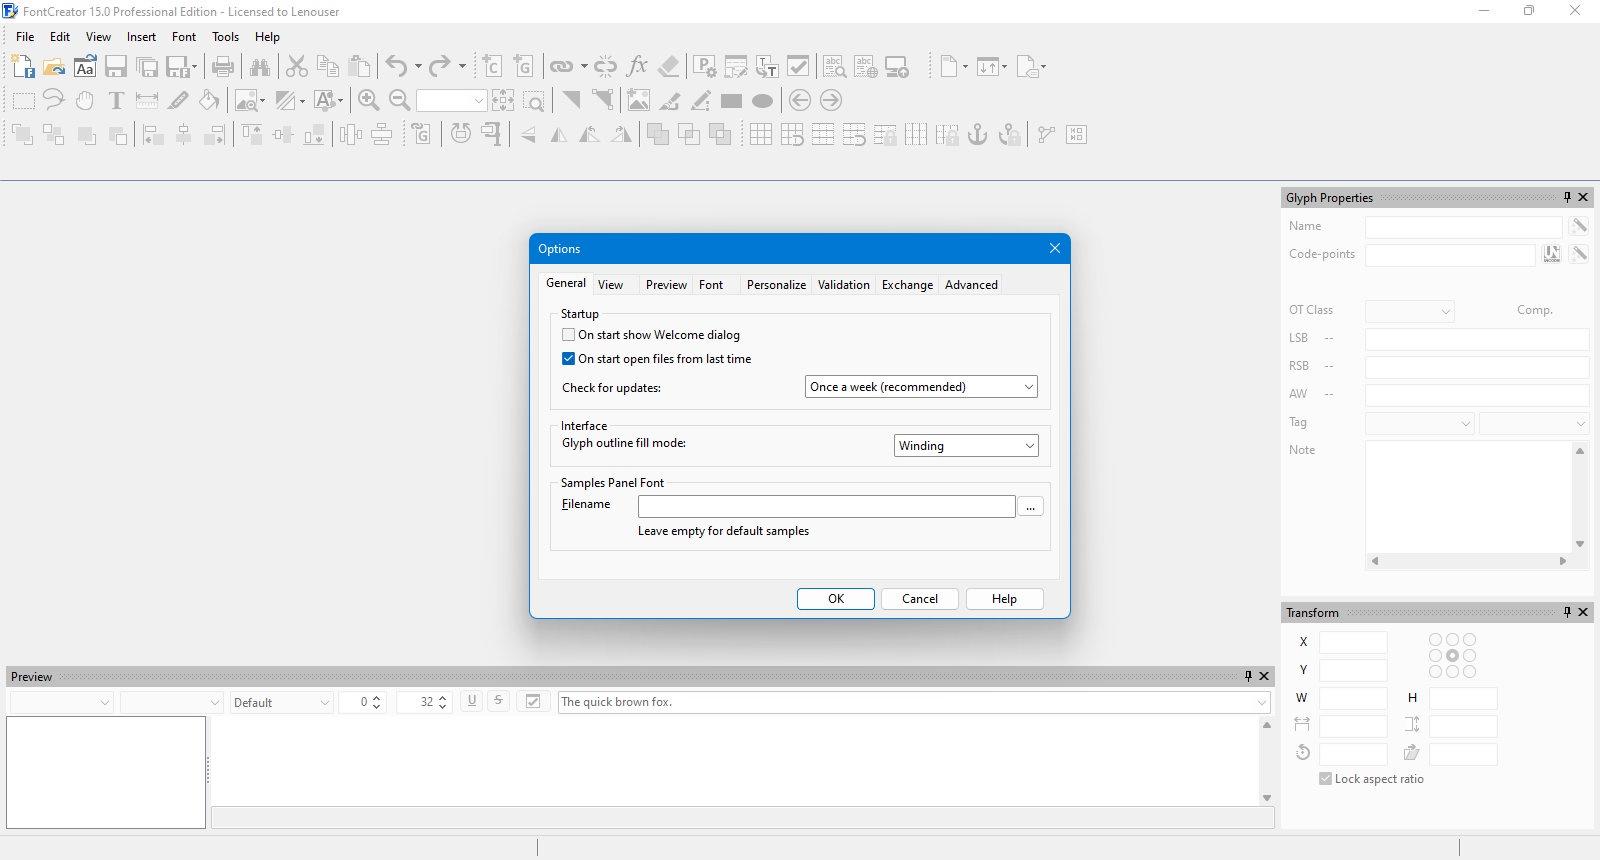
Task: Click the Cut scissors icon
Action: click(296, 67)
